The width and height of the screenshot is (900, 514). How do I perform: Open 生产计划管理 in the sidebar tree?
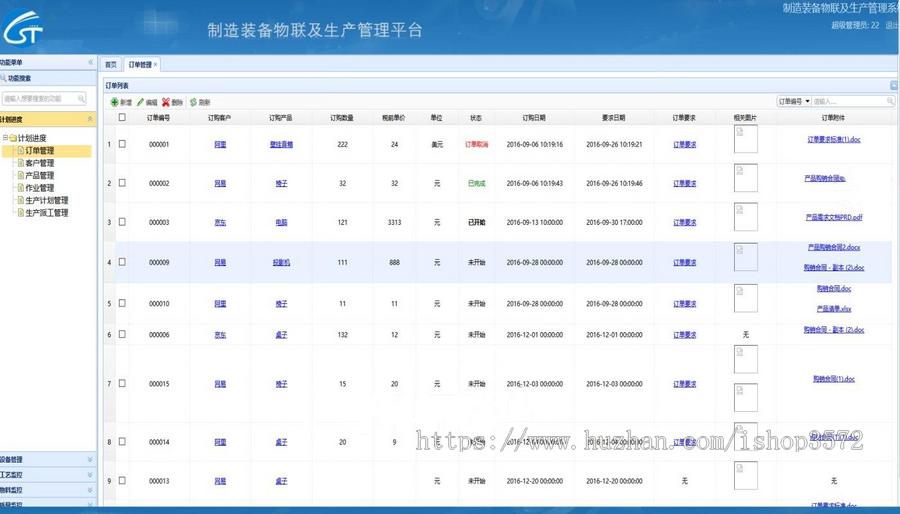click(46, 200)
